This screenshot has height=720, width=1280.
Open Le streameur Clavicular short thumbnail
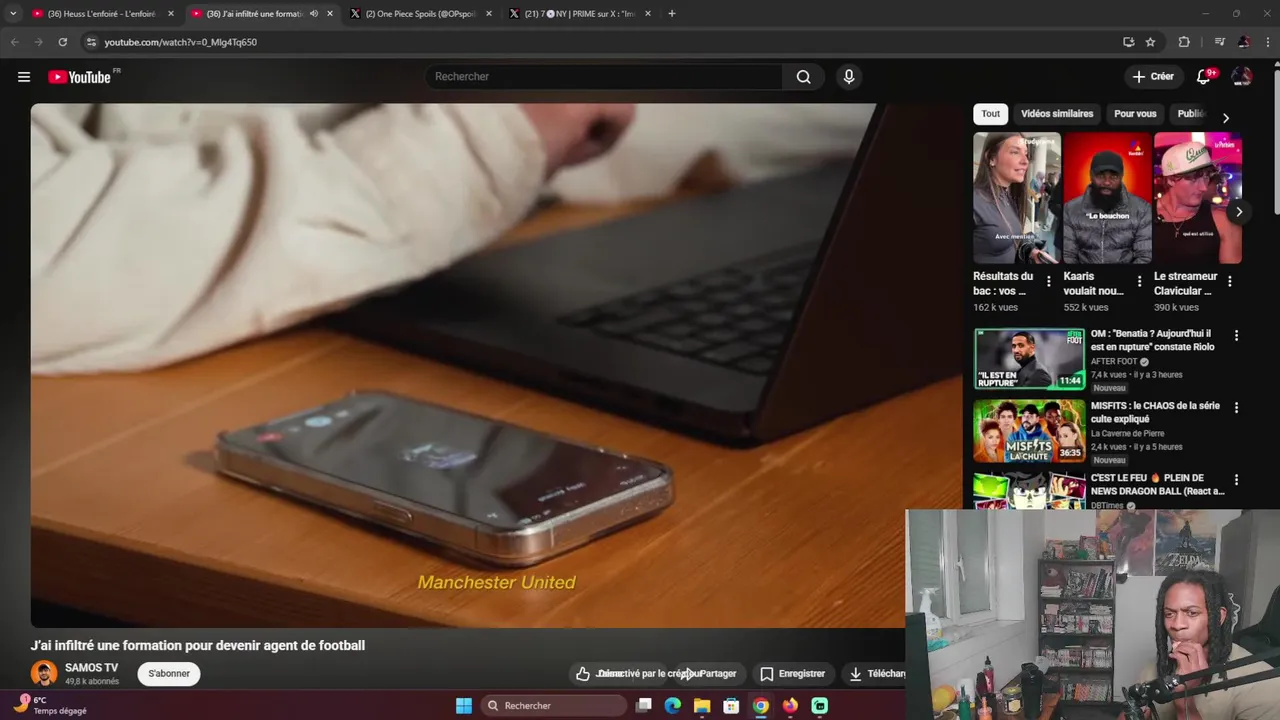coord(1197,198)
